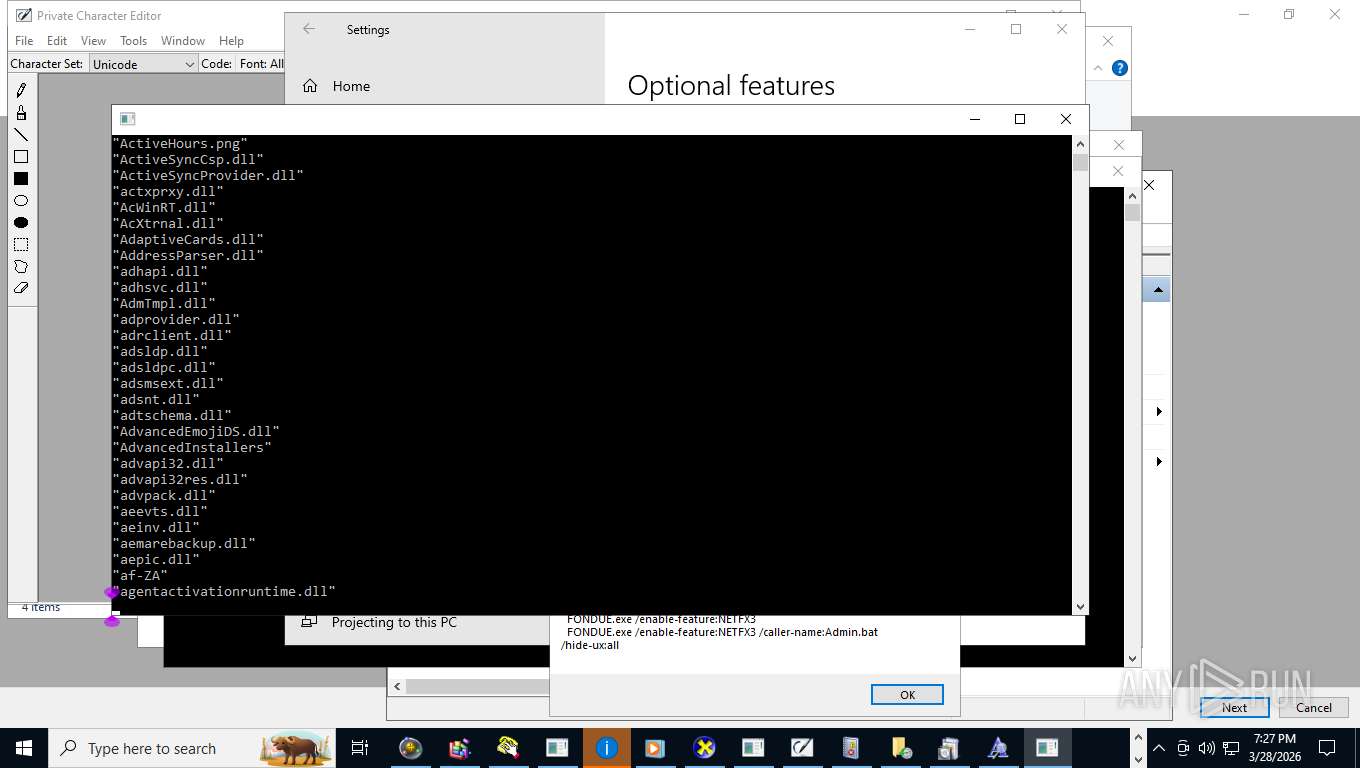Viewport: 1360px width, 768px height.
Task: Click the console window's title bar icon
Action: [127, 119]
